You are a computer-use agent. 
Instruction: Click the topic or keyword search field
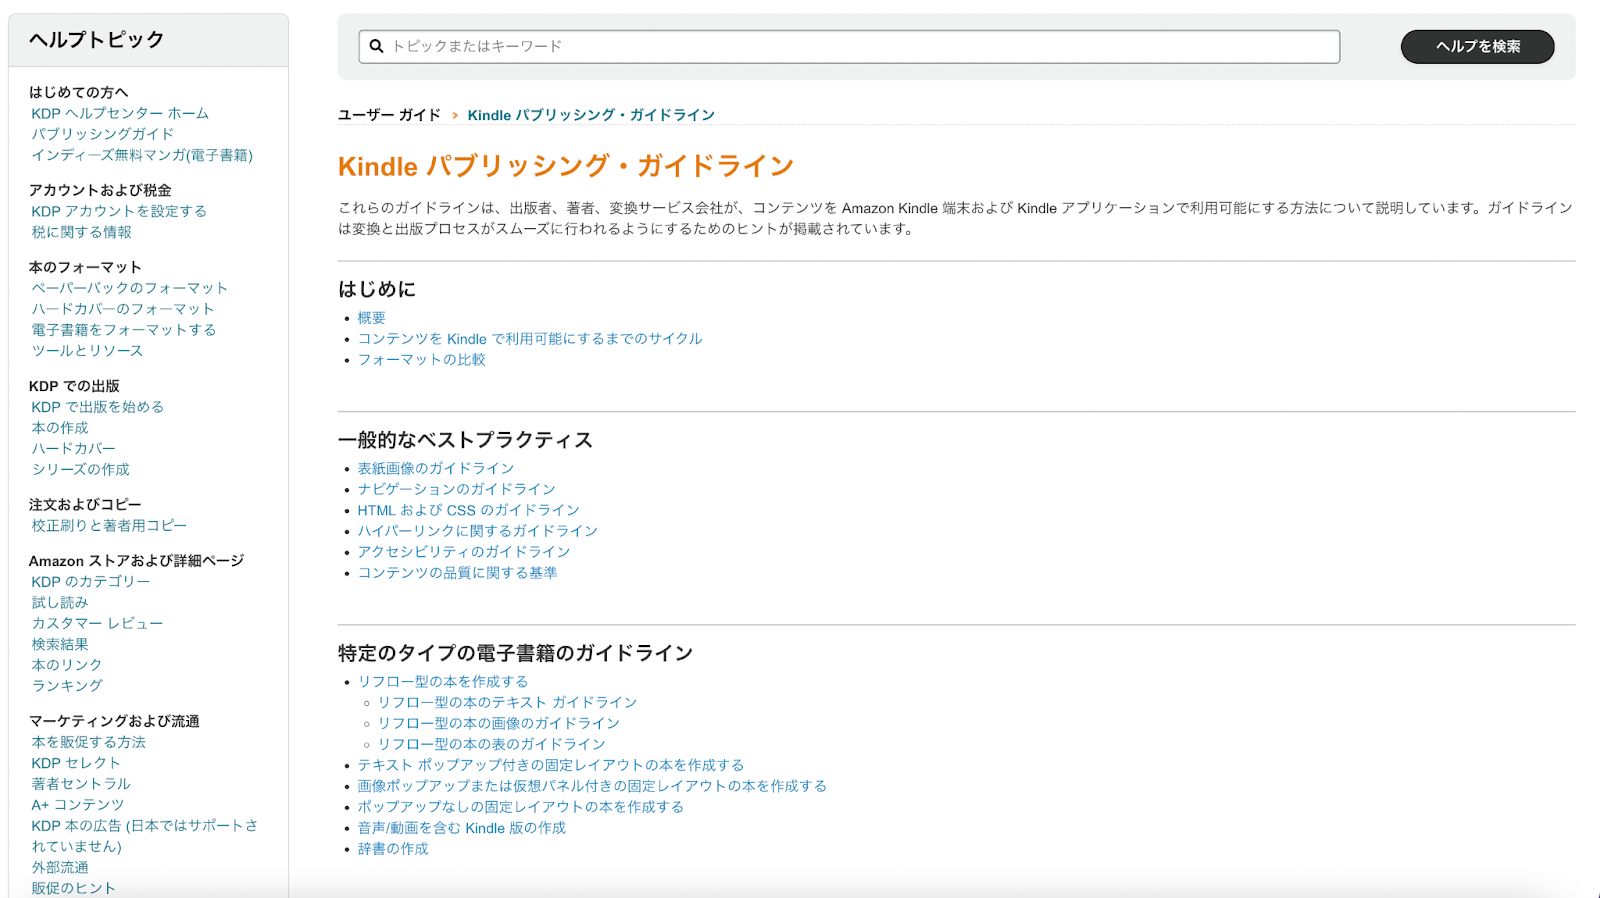[849, 46]
